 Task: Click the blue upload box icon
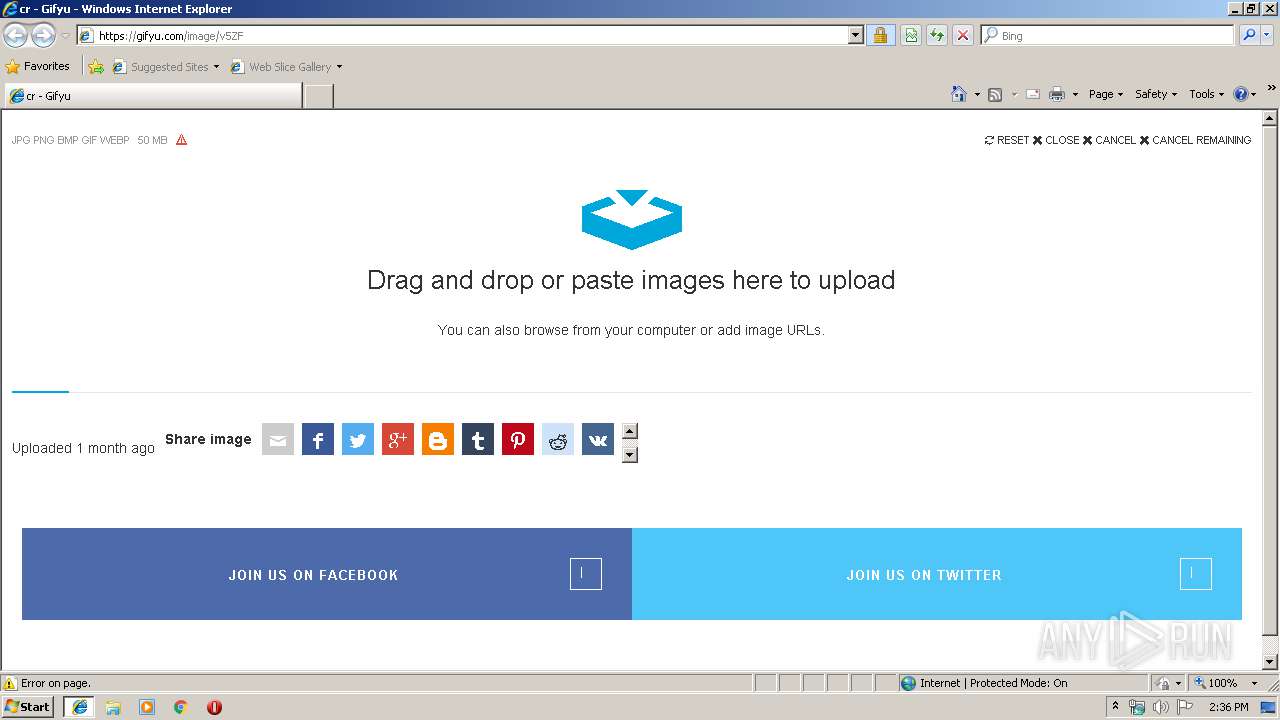(x=632, y=219)
